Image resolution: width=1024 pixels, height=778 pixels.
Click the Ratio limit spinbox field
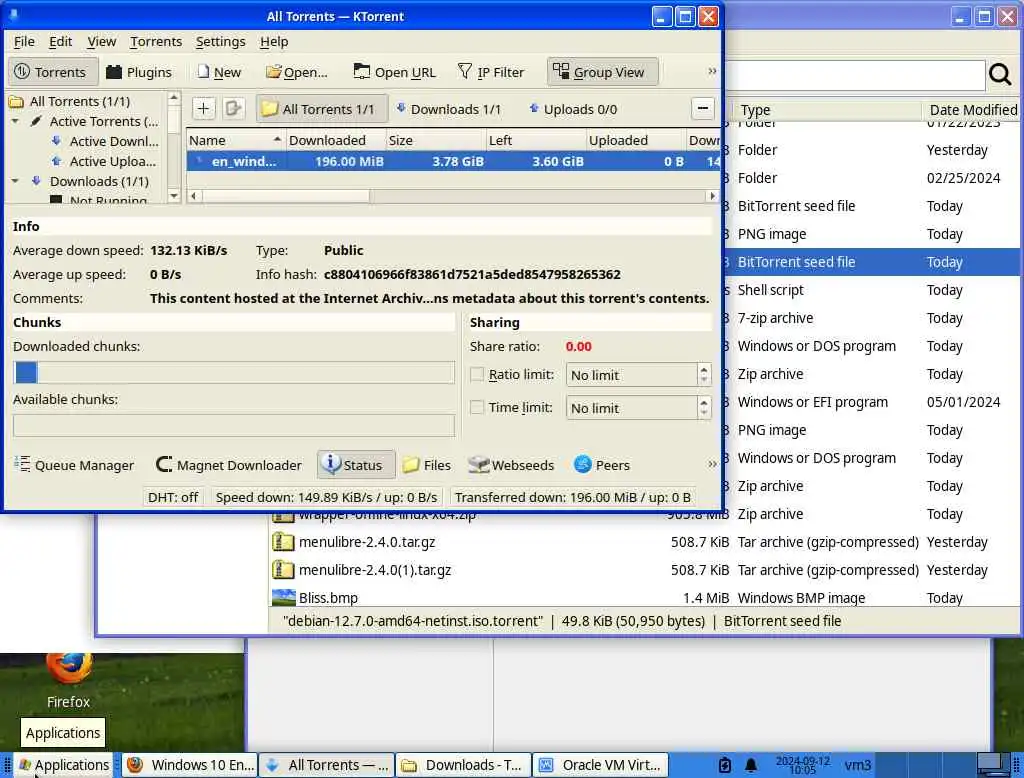(x=631, y=375)
